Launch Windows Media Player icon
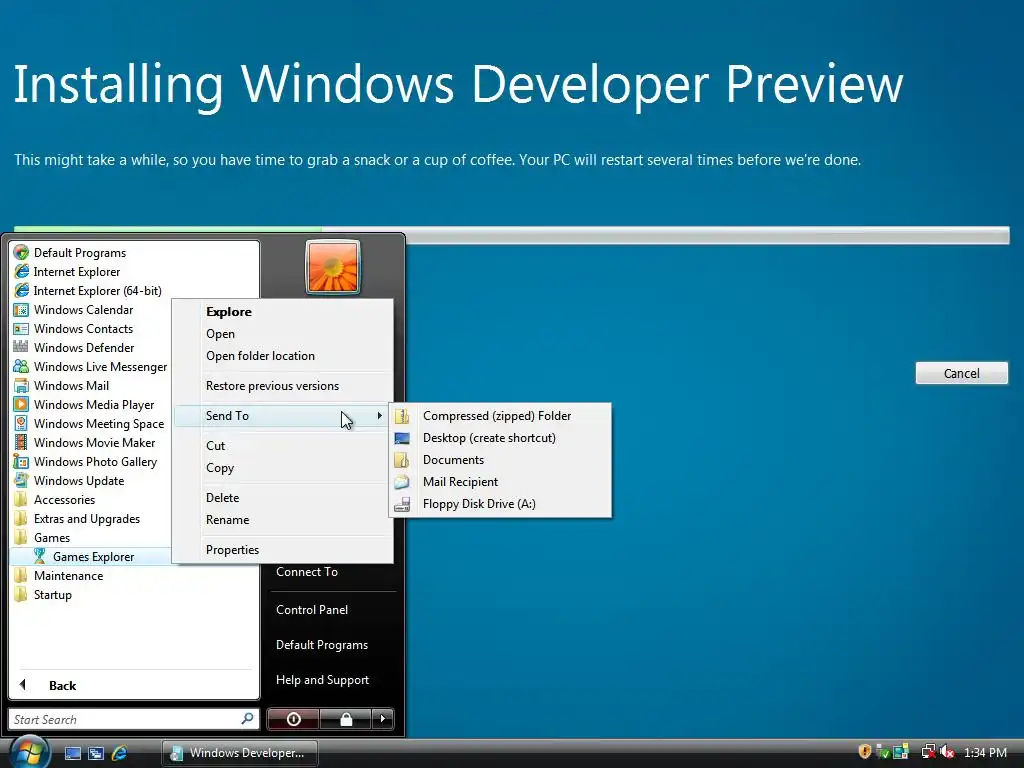This screenshot has height=768, width=1024. (x=22, y=404)
